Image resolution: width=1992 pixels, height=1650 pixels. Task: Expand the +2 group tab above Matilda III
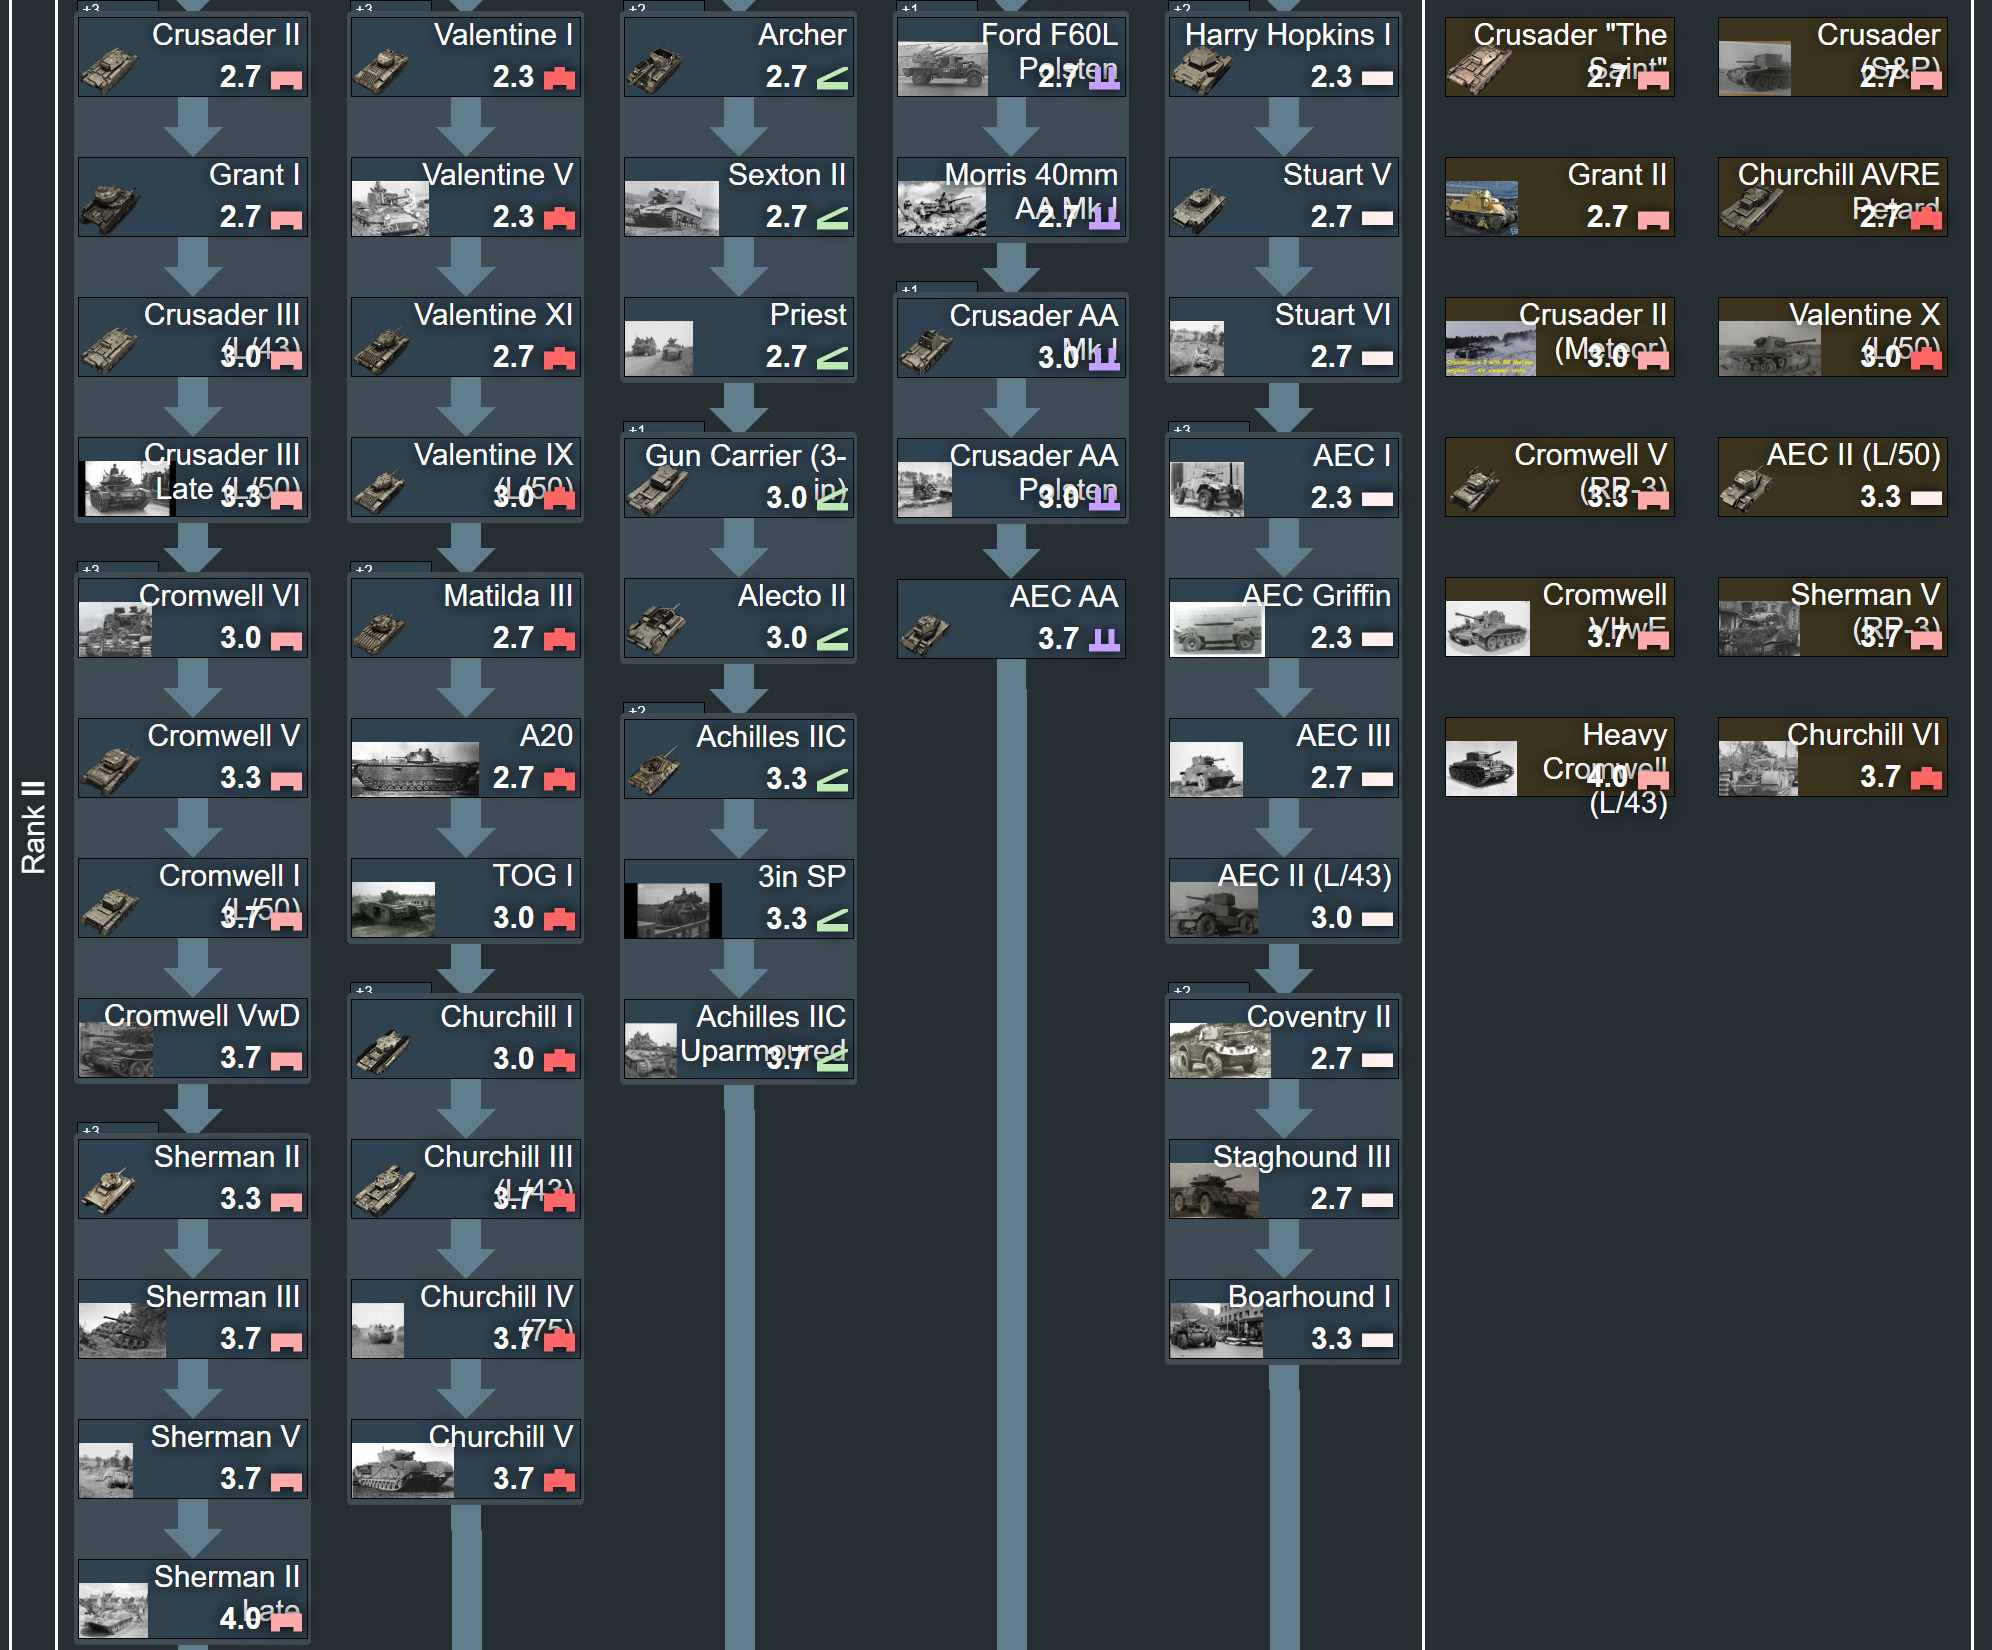tap(390, 568)
